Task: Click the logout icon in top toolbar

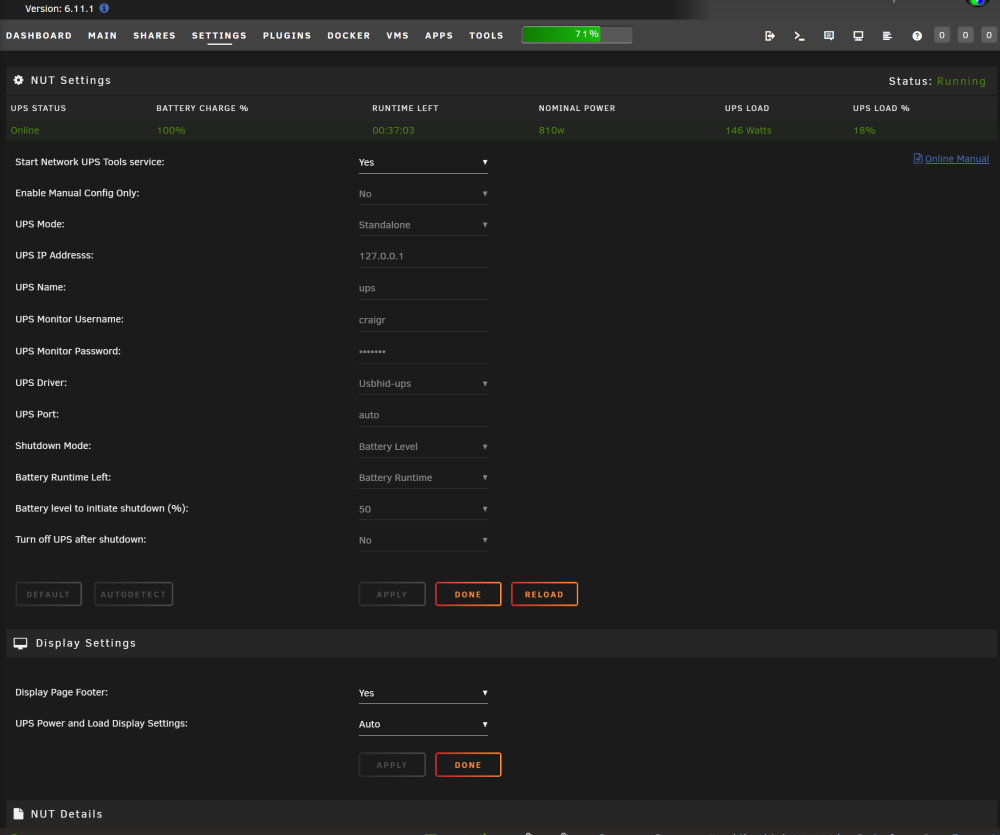Action: pos(770,36)
